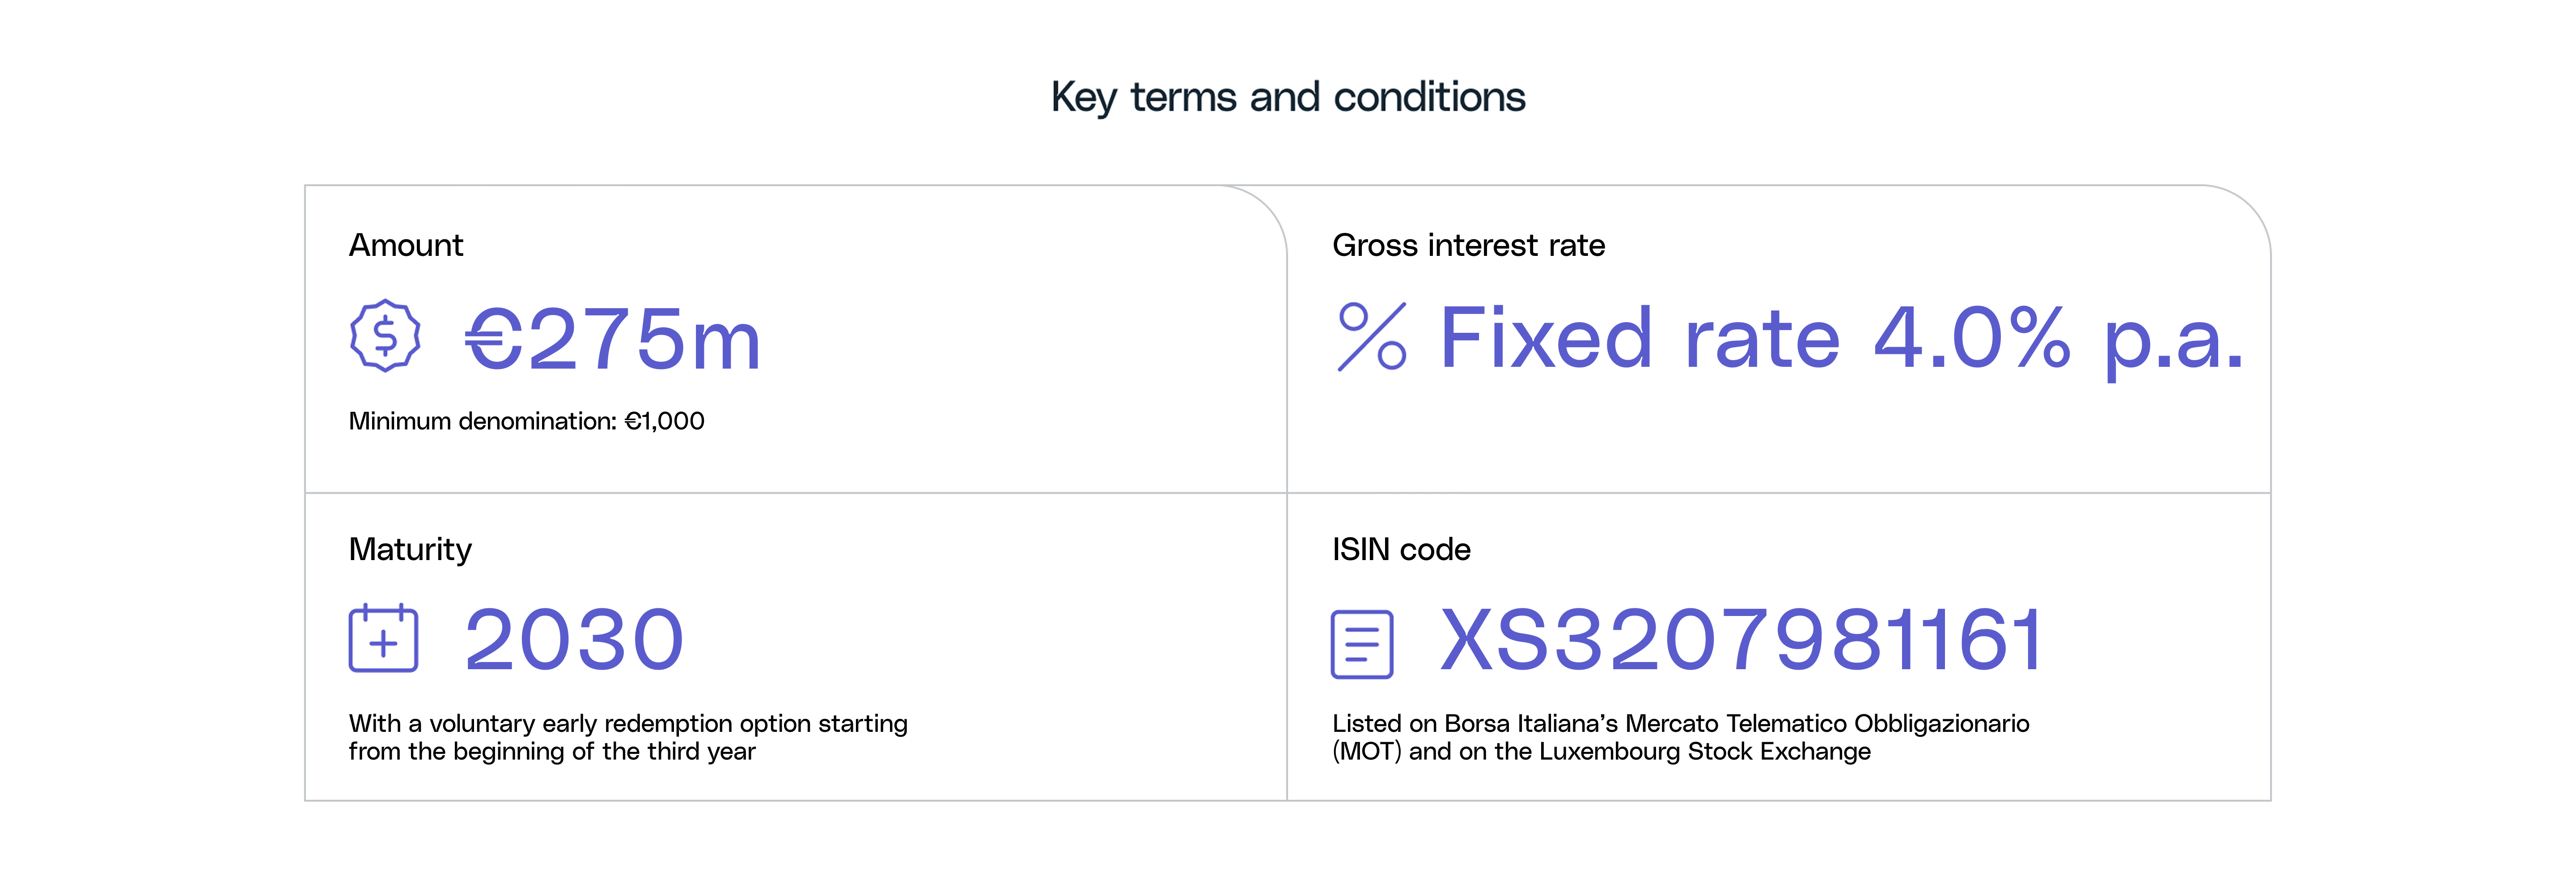The height and width of the screenshot is (875, 2576).
Task: Click the XS3207981161 ISIN number
Action: tap(1741, 640)
